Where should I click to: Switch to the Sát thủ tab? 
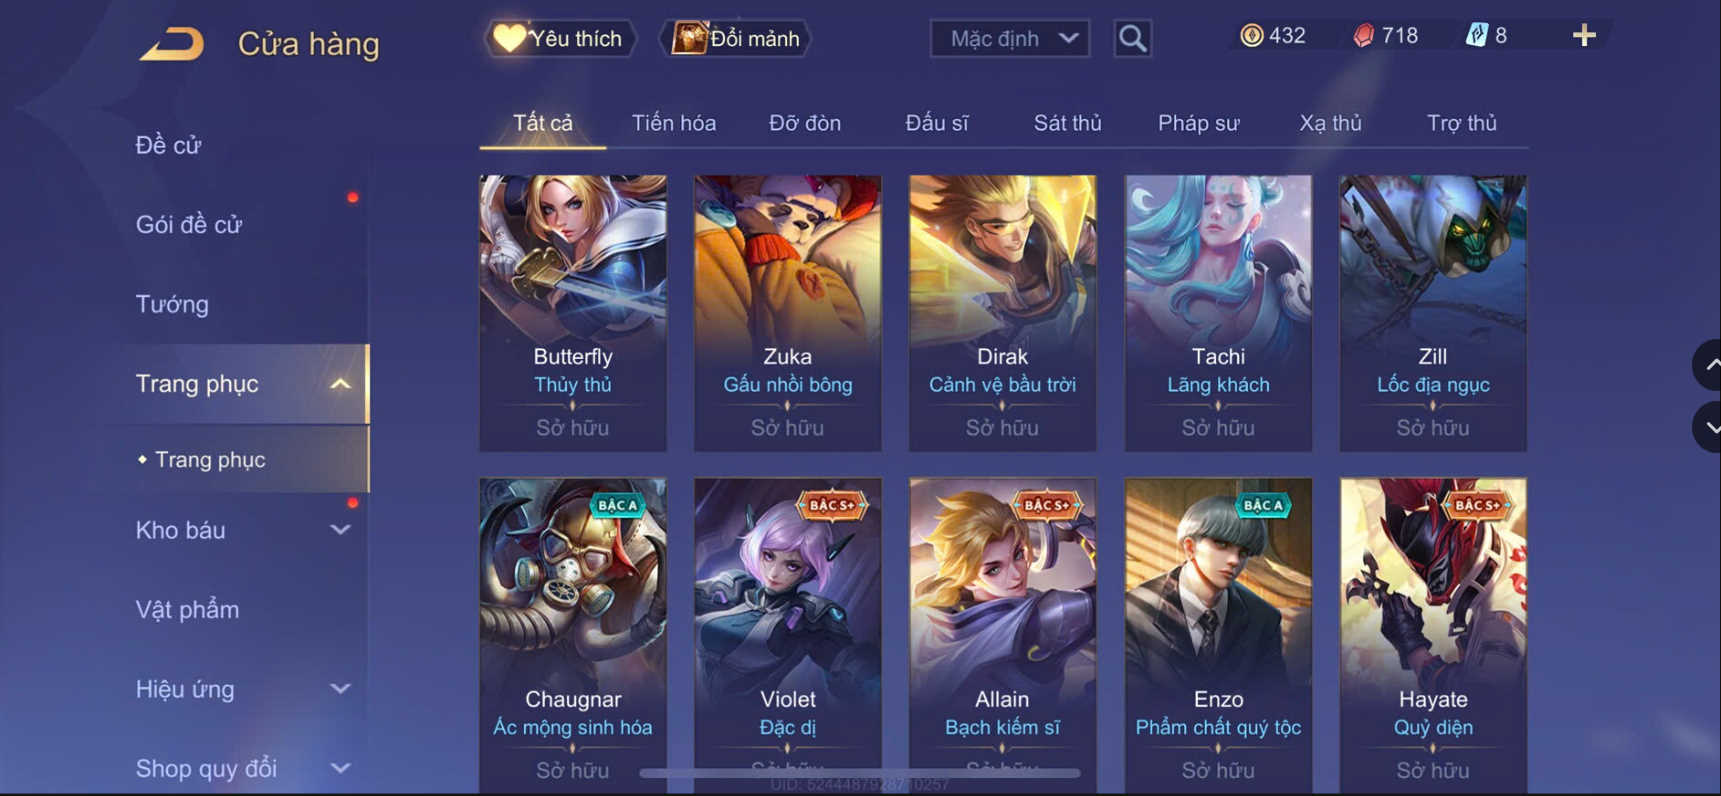pyautogui.click(x=1067, y=123)
